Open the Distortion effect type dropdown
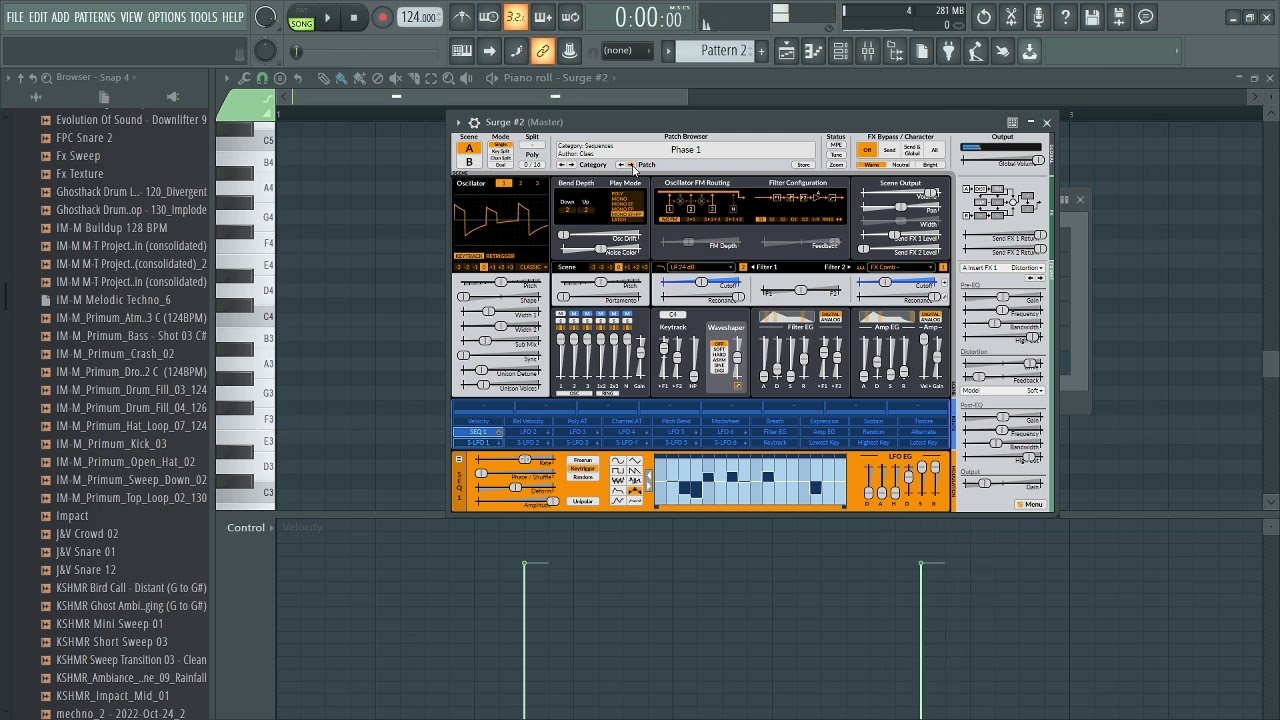This screenshot has width=1280, height=720. (x=1004, y=268)
